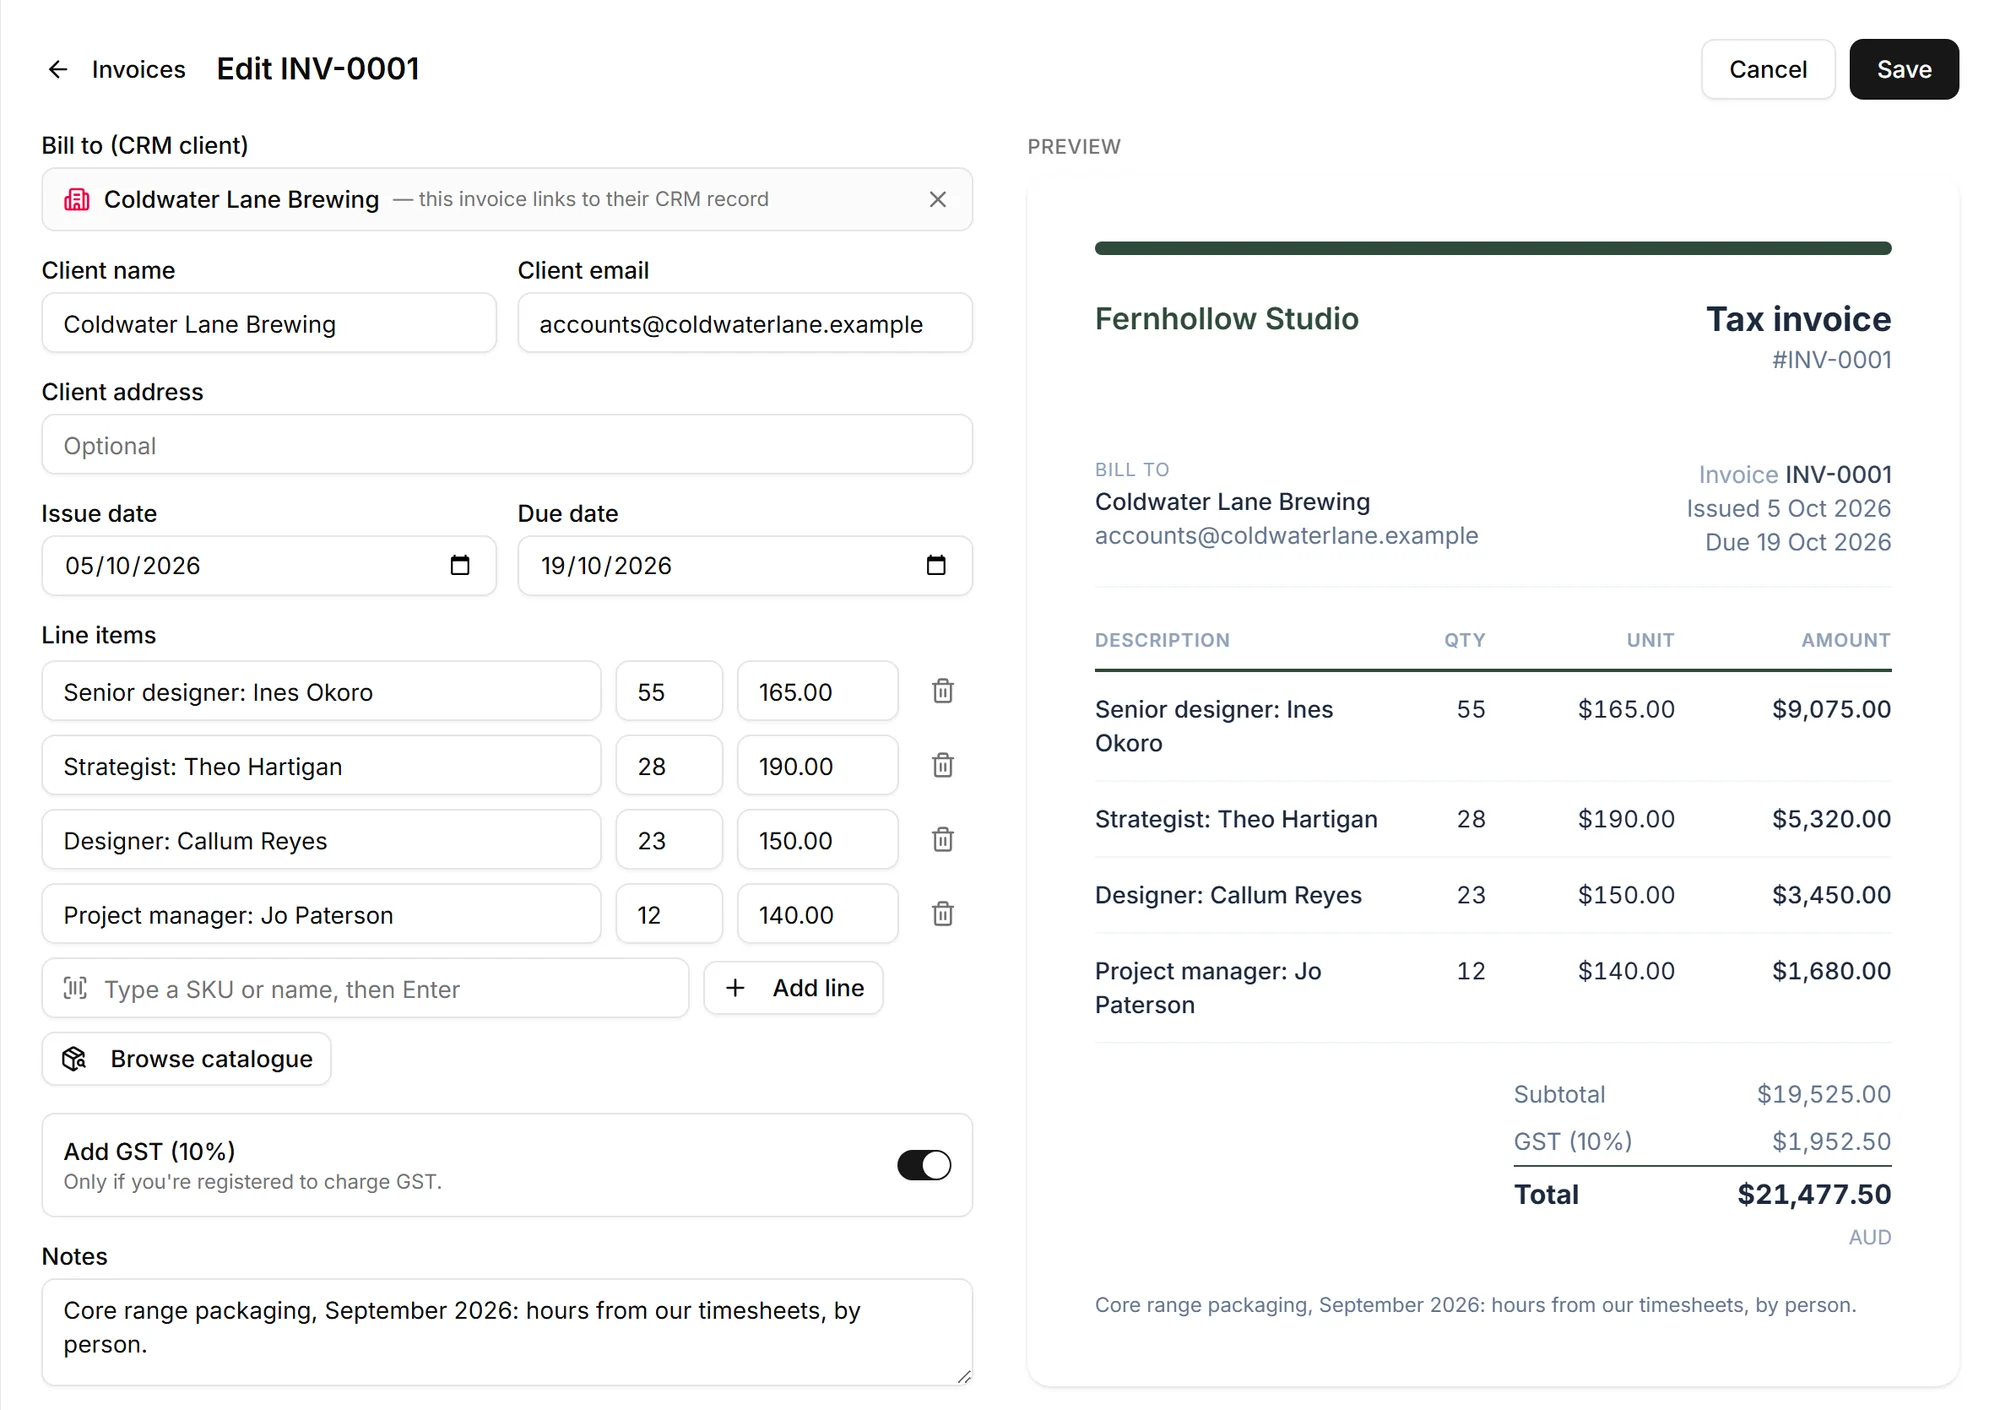Click the Issue date field 05/10/2026
The height and width of the screenshot is (1410, 2000).
tap(269, 566)
